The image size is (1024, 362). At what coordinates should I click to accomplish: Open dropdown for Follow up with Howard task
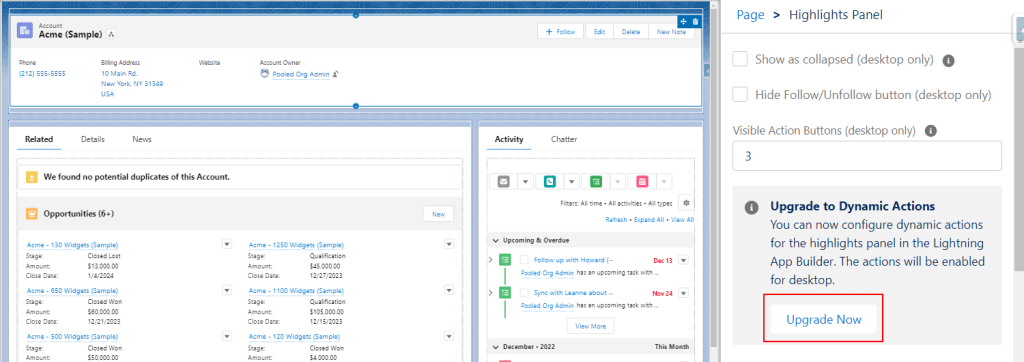684,260
